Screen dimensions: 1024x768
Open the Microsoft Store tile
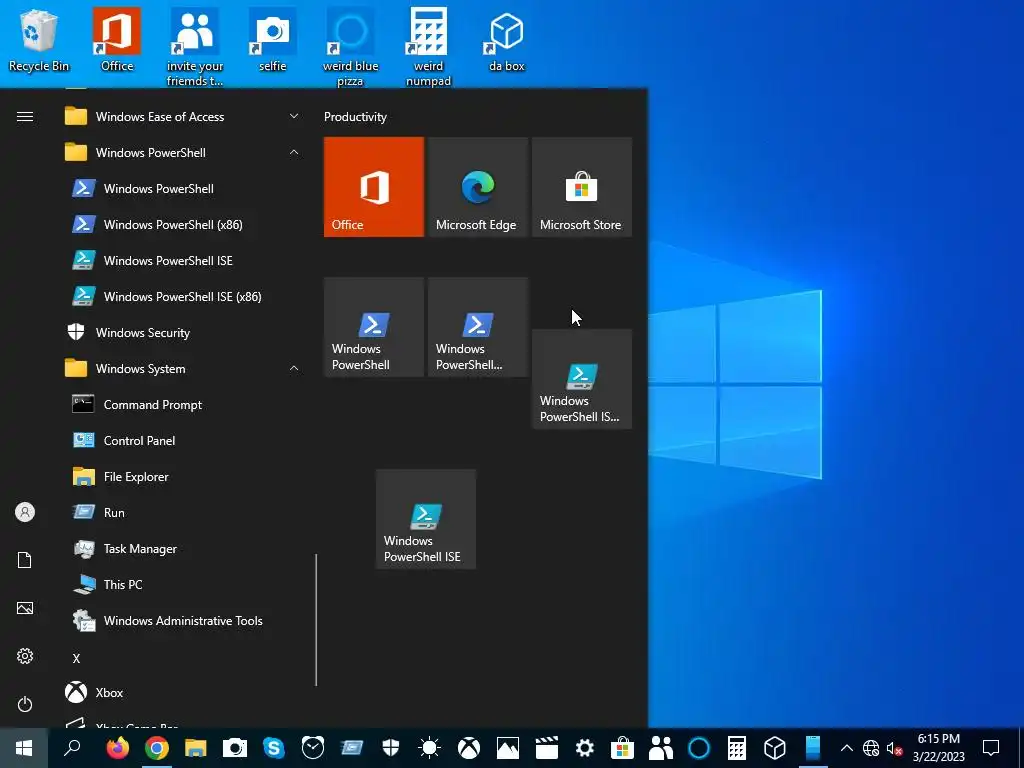(x=582, y=187)
